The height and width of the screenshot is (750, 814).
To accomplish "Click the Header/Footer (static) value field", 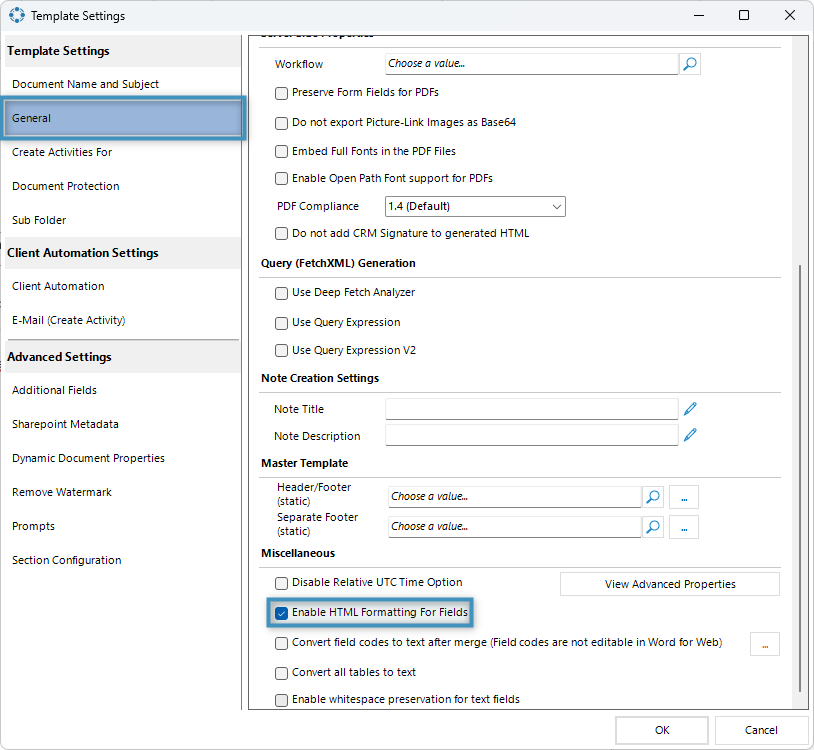I will pos(514,497).
